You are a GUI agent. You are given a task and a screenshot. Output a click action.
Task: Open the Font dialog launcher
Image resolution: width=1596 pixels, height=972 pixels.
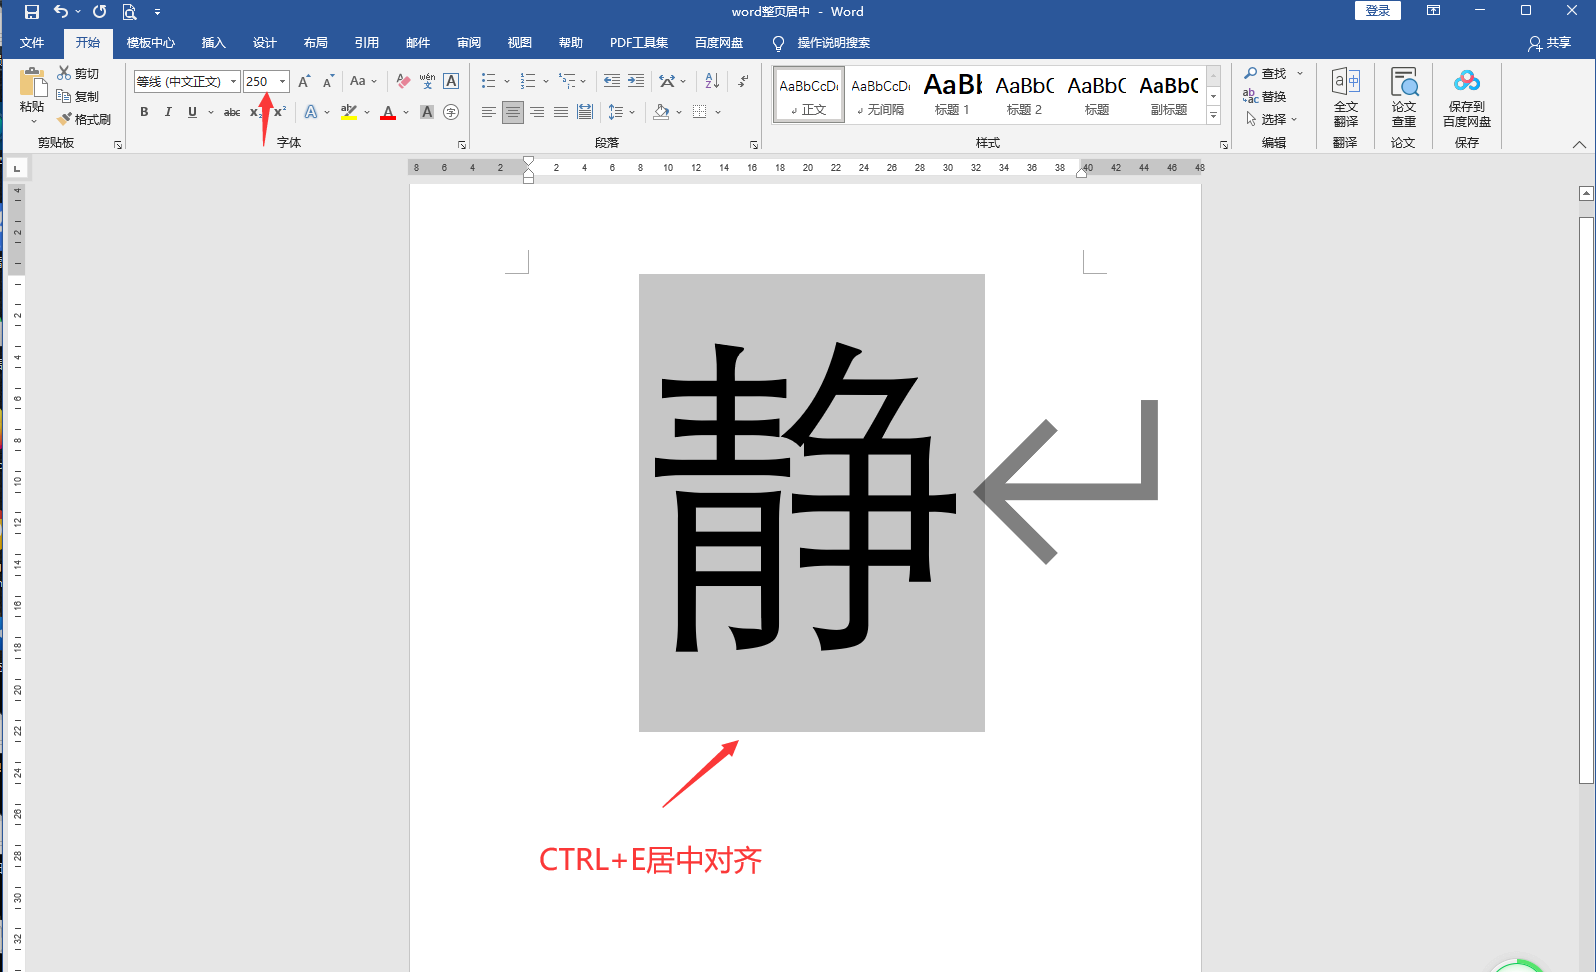pos(462,145)
